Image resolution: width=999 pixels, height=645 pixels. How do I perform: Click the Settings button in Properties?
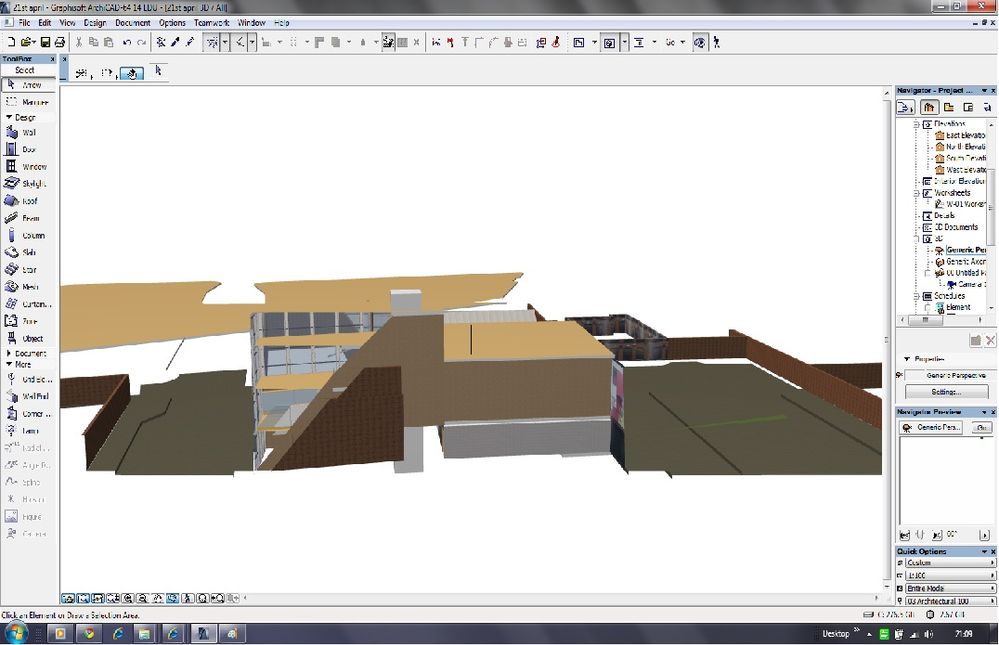[x=946, y=392]
